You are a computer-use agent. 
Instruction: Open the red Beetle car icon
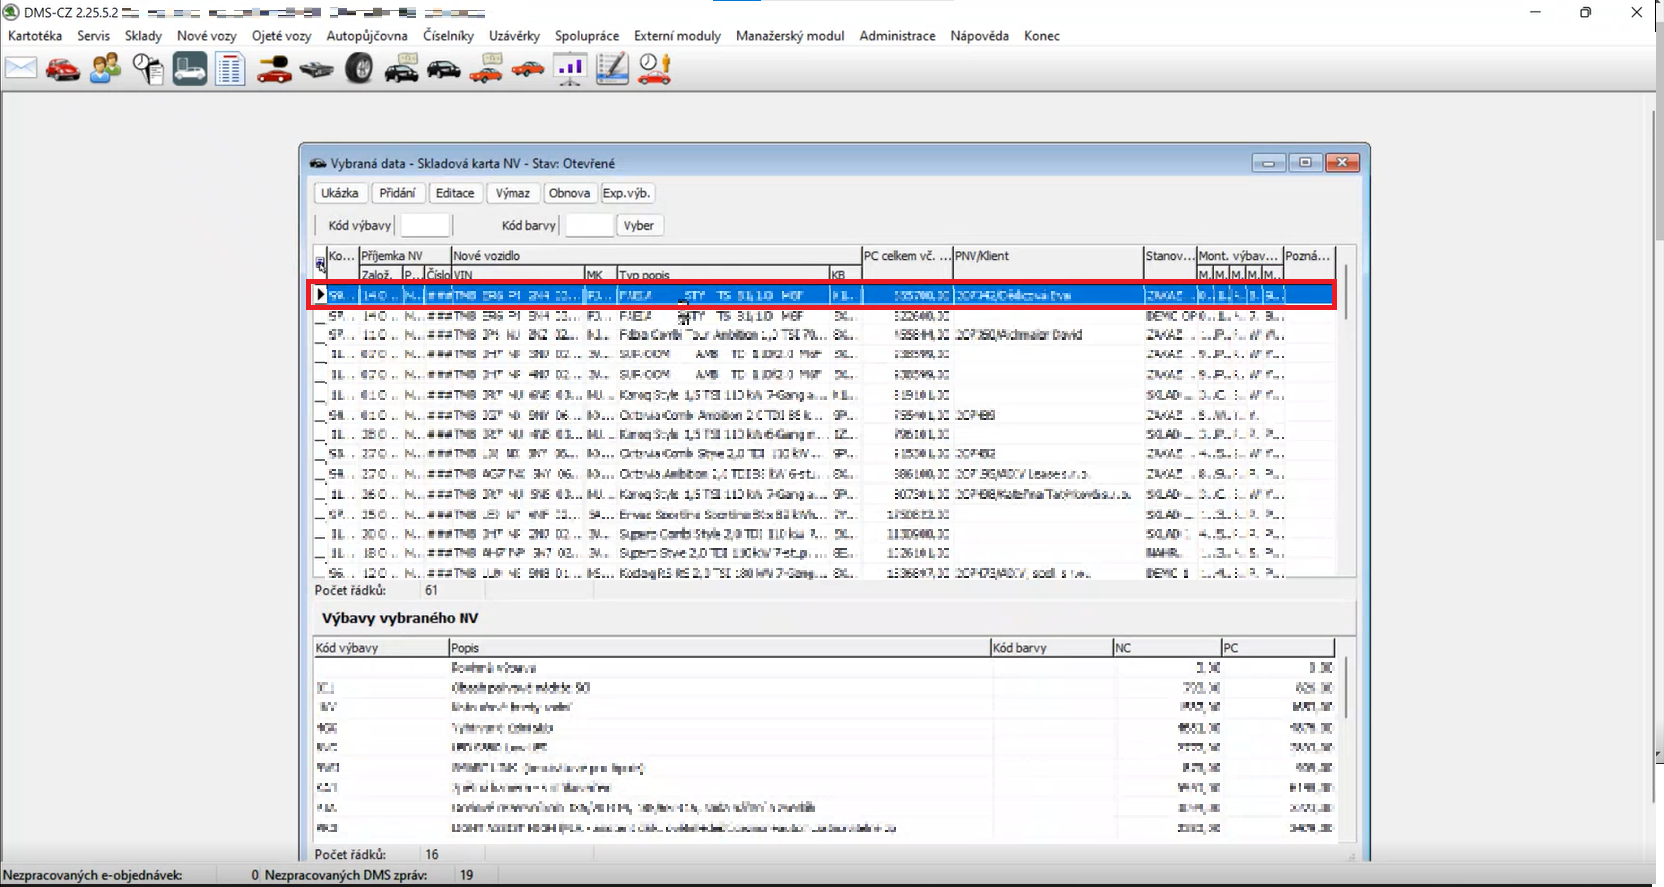tap(63, 69)
